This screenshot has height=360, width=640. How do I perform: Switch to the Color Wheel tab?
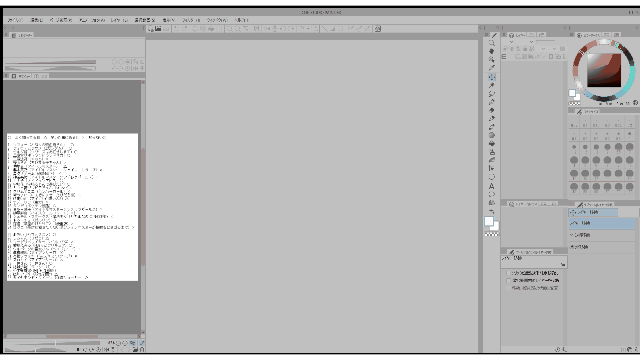(x=589, y=35)
